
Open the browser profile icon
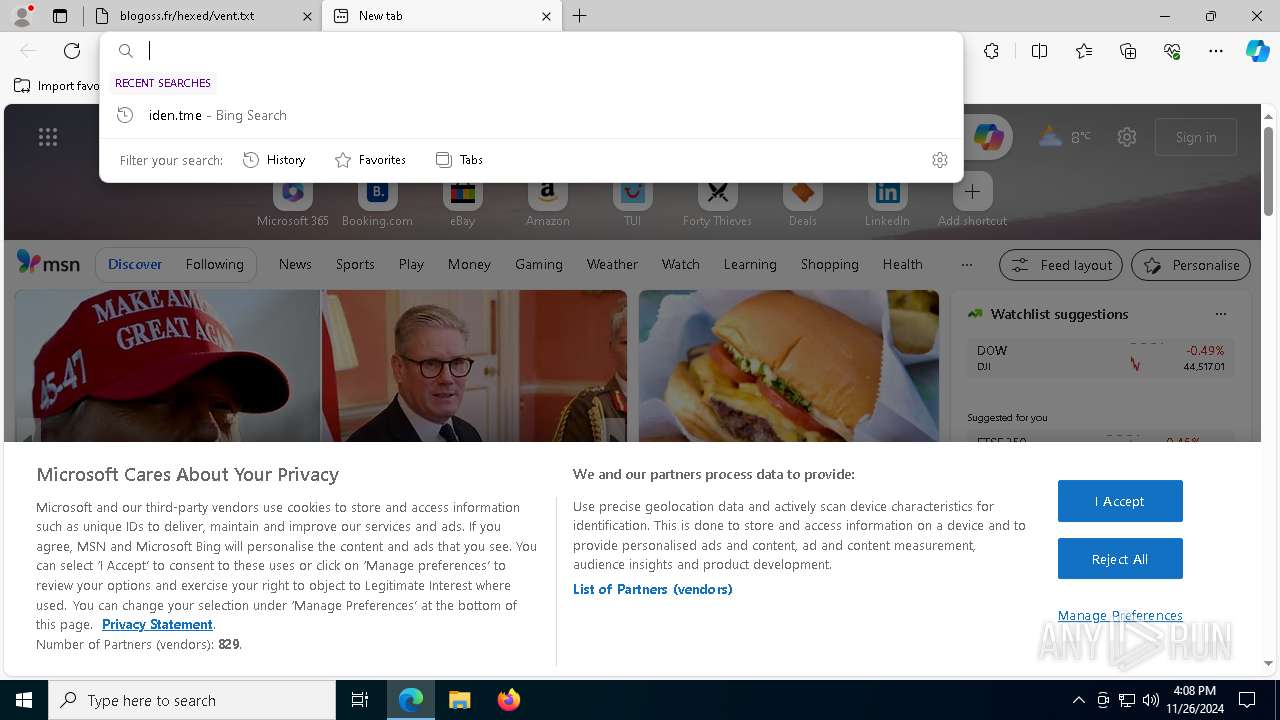coord(22,16)
